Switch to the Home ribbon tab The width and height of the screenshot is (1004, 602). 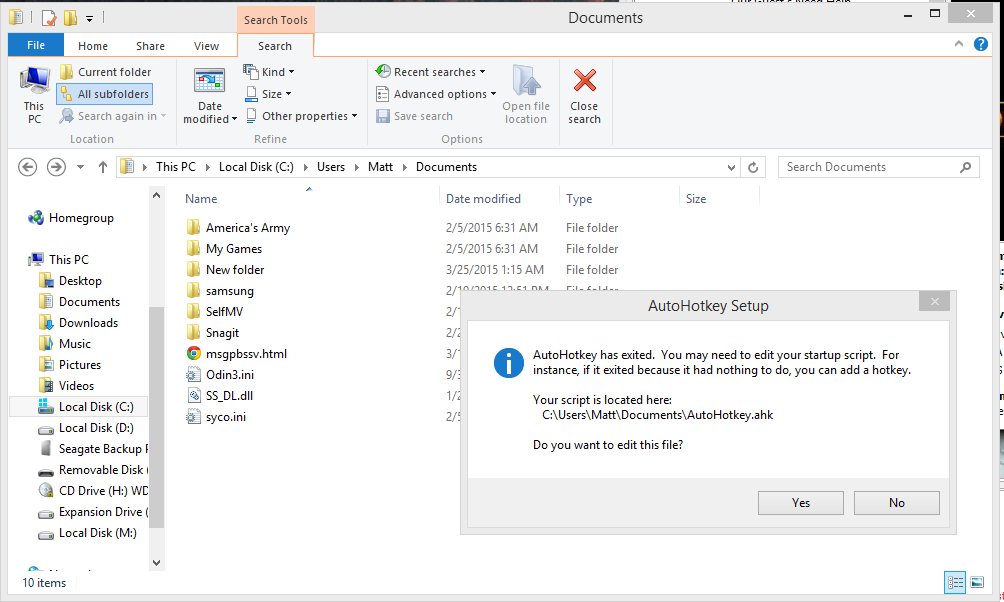pyautogui.click(x=93, y=46)
